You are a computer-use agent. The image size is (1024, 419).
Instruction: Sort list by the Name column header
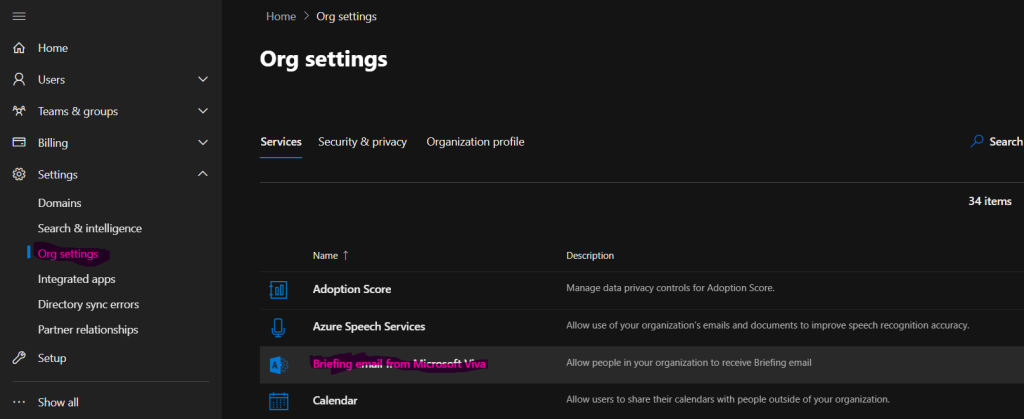click(x=325, y=256)
